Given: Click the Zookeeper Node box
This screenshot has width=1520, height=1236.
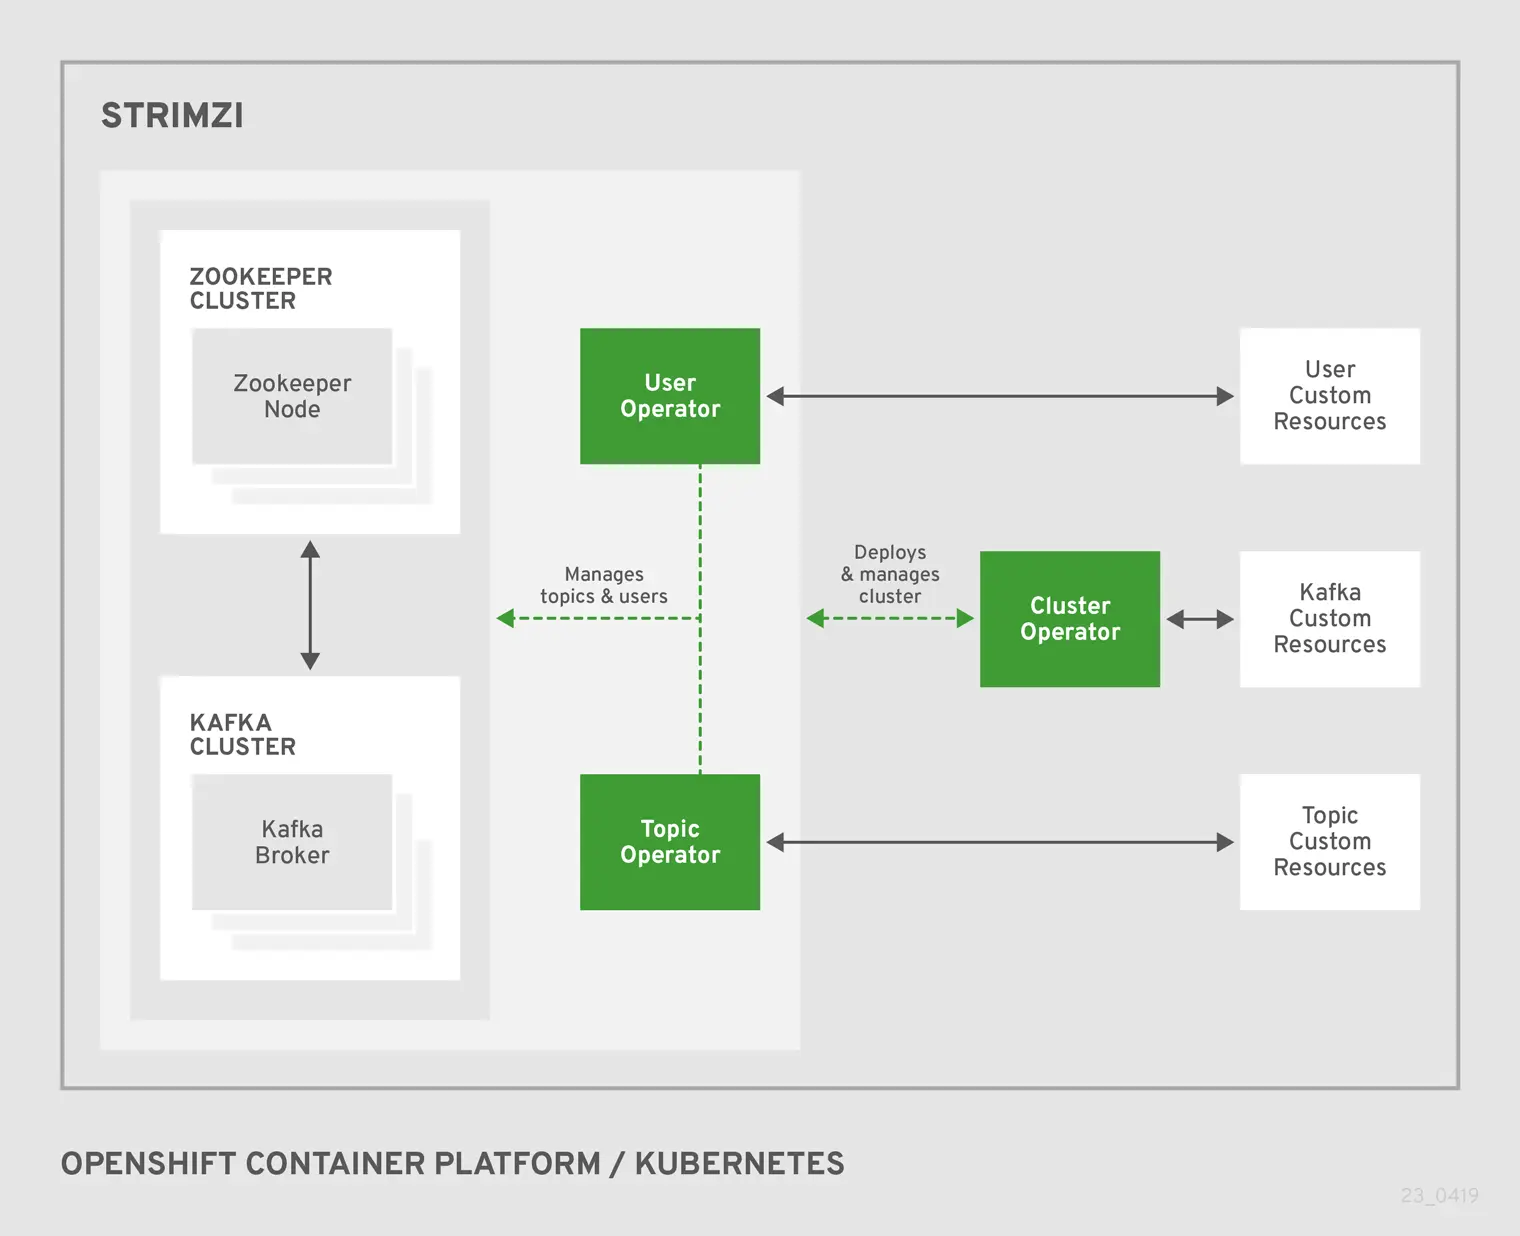Looking at the screenshot, I should pos(292,396).
